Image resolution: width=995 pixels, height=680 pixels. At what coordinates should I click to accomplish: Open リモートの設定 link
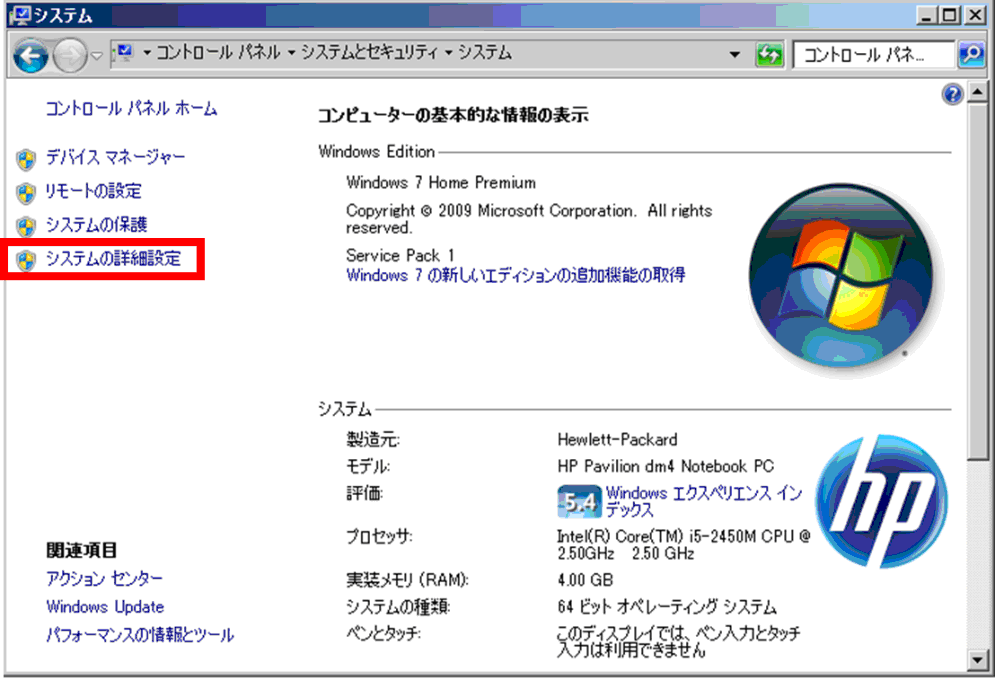click(93, 191)
